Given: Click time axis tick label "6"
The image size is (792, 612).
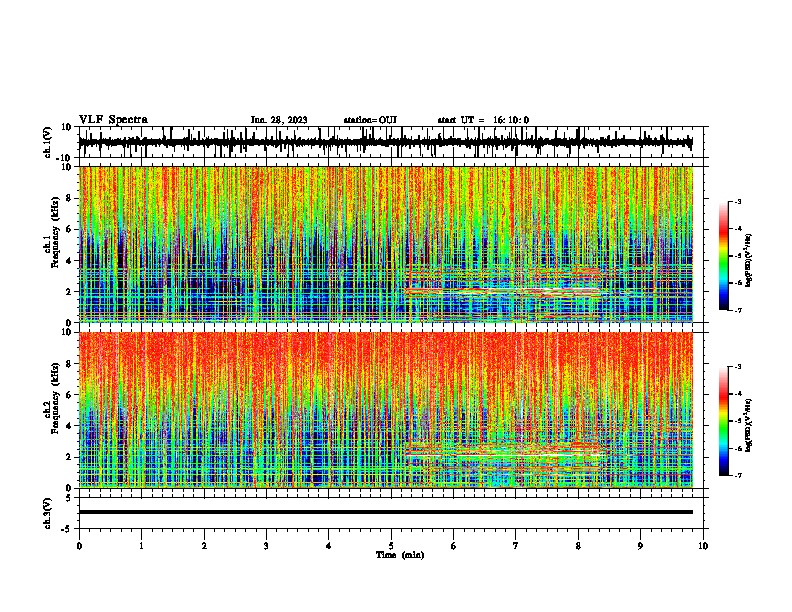Looking at the screenshot, I should pos(453,546).
